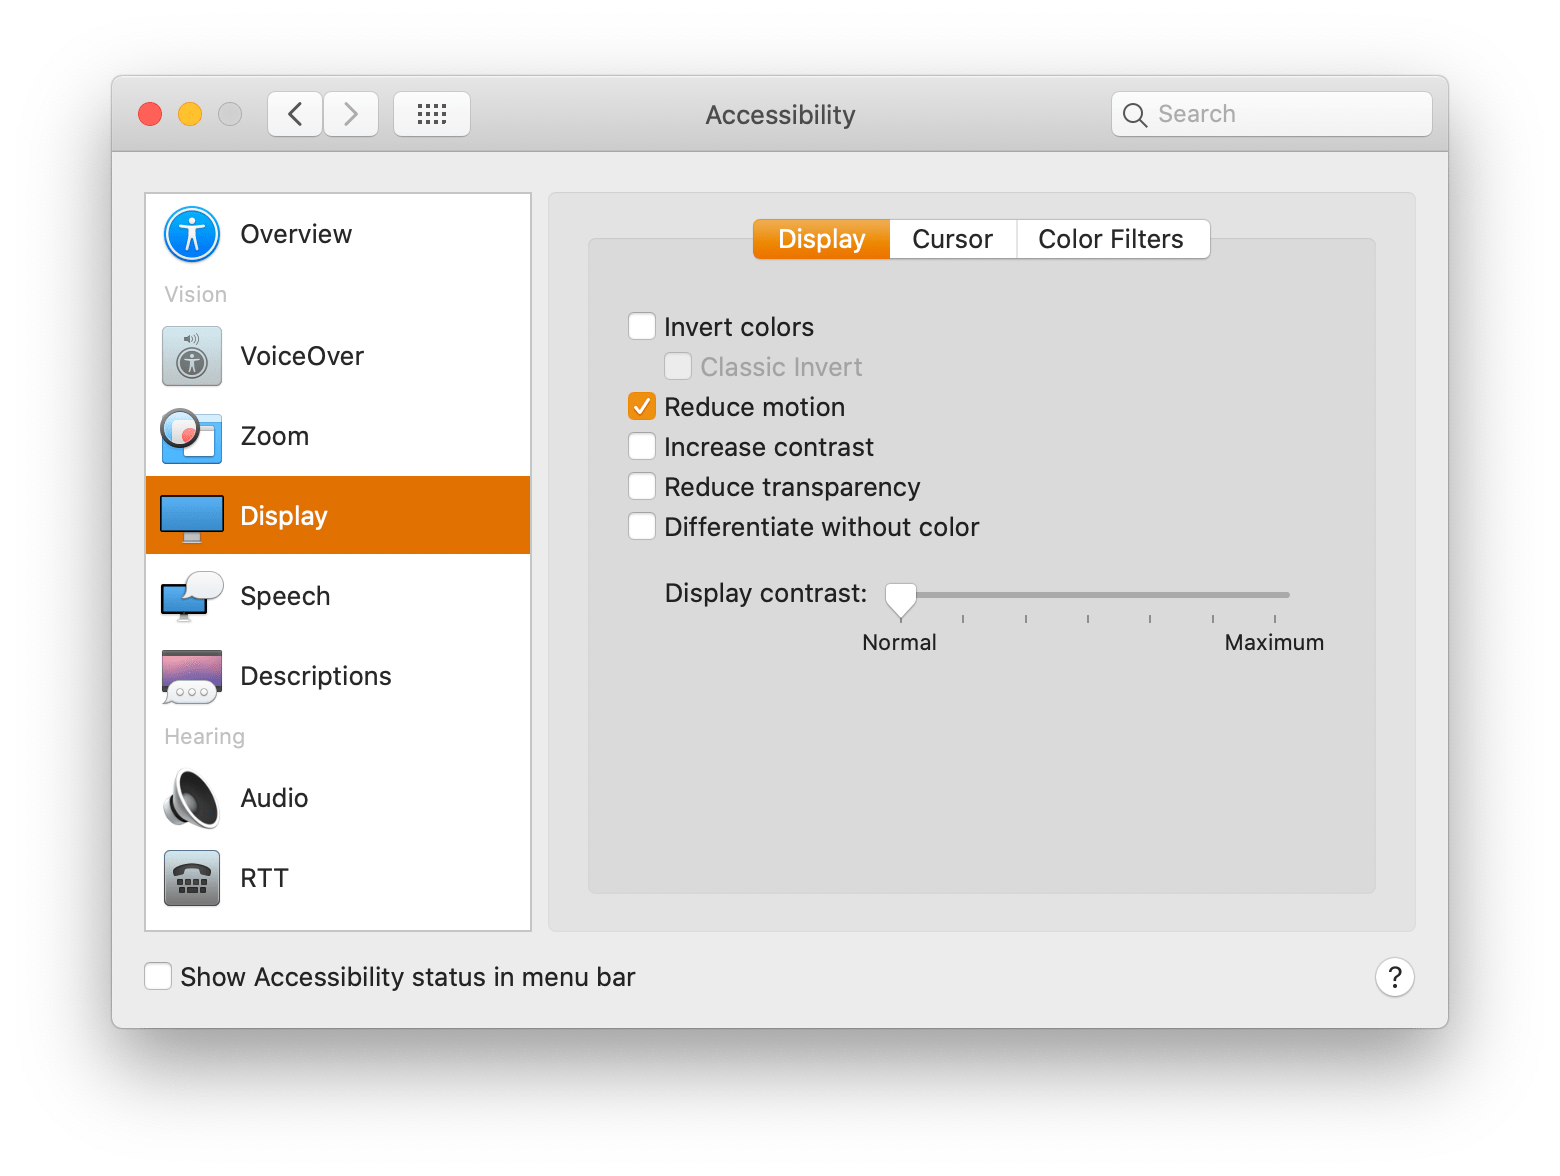The width and height of the screenshot is (1560, 1176).
Task: Select the Display monitor icon
Action: [190, 515]
